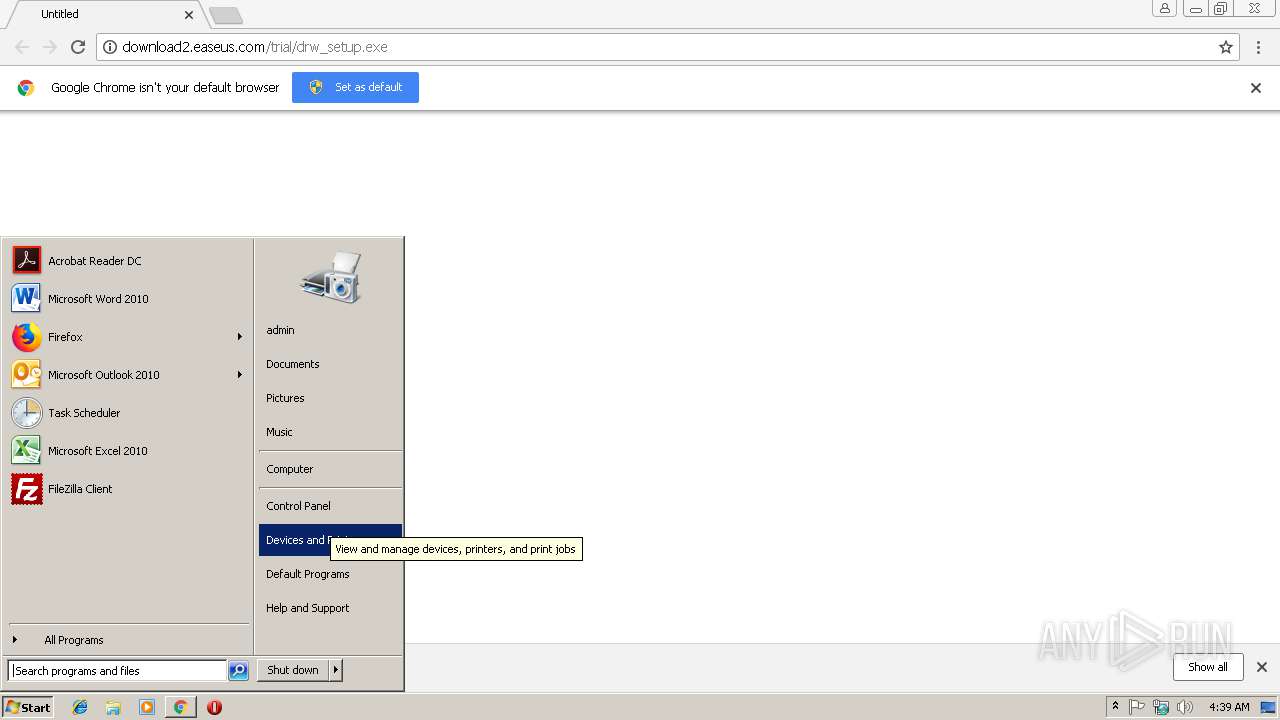Click the search magnifier button in Start menu
The width and height of the screenshot is (1280, 720).
click(x=238, y=671)
